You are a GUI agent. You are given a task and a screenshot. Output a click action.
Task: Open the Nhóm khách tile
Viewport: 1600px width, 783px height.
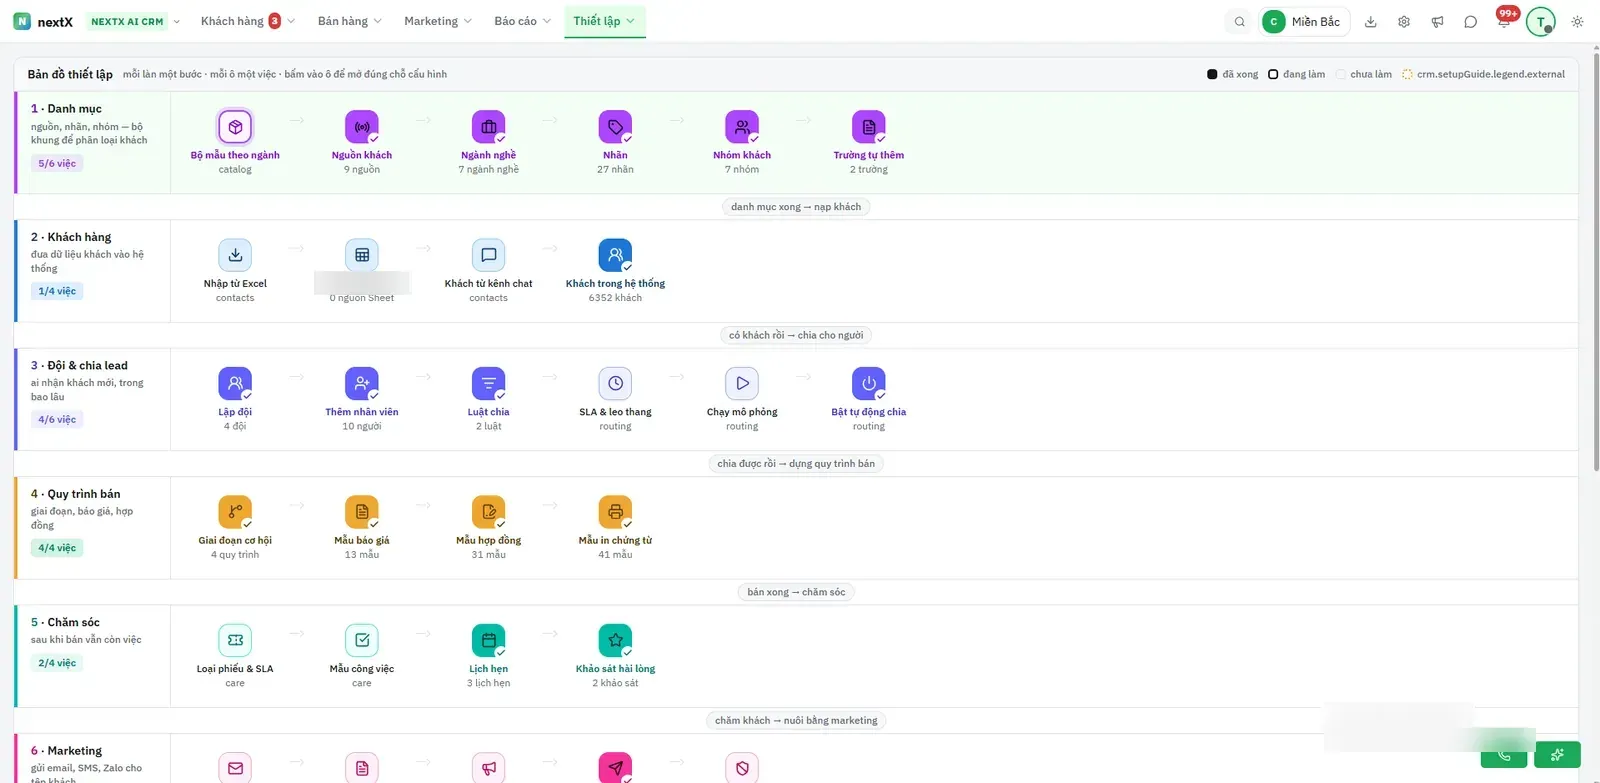click(x=742, y=141)
